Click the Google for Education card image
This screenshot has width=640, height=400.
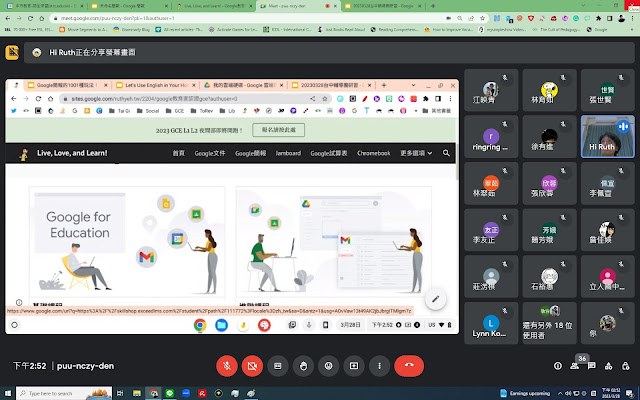pyautogui.click(x=127, y=241)
